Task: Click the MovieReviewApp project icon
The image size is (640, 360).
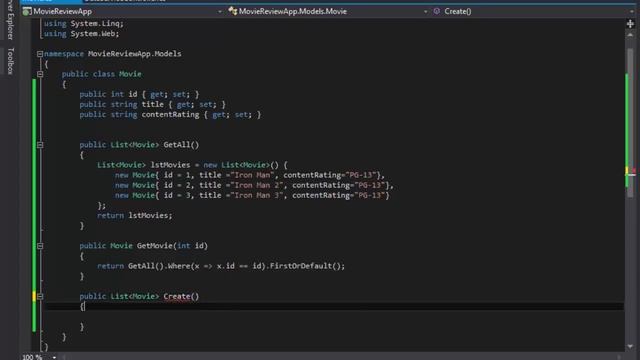Action: pos(27,11)
